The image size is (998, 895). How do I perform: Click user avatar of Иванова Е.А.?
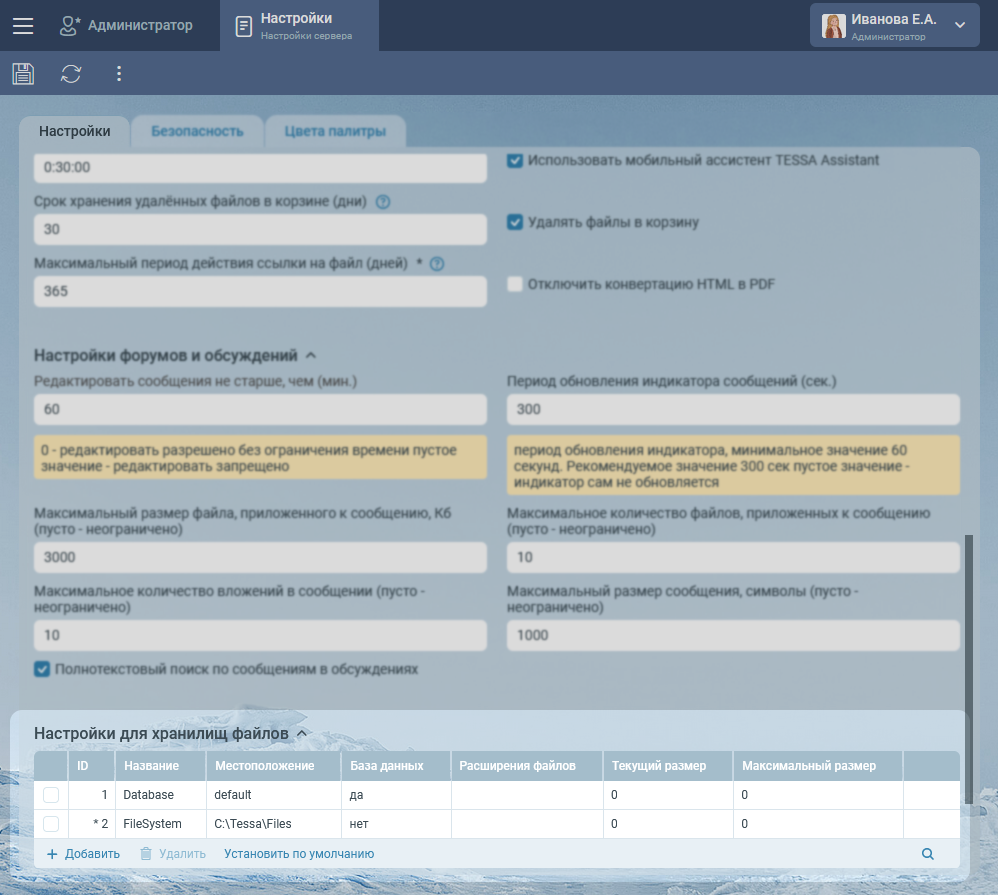833,26
